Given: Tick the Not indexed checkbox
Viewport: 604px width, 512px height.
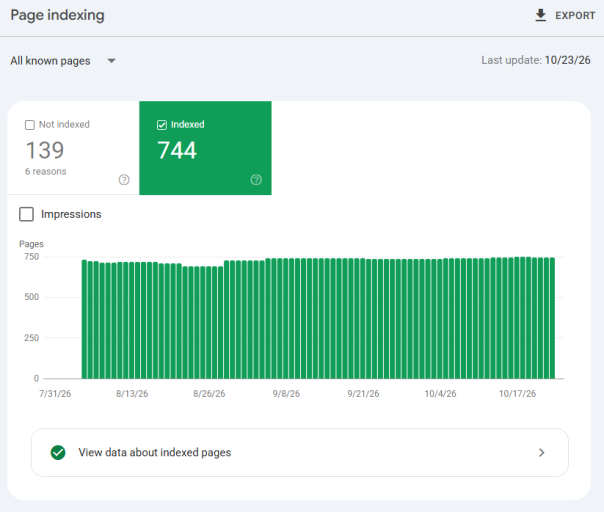Looking at the screenshot, I should point(30,125).
